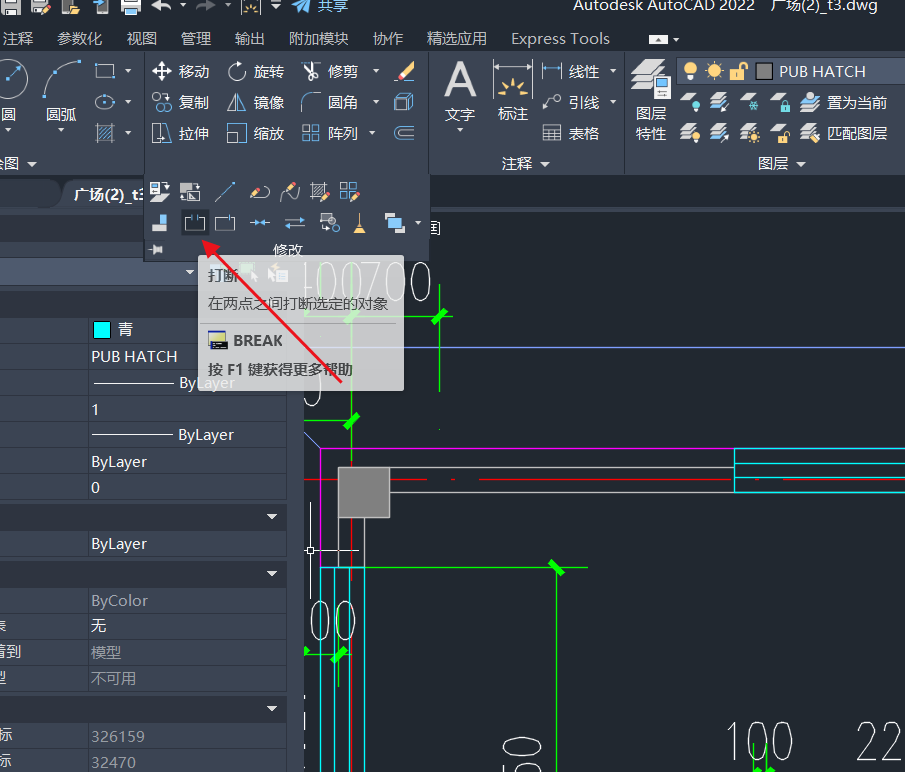Open the Layer Properties (图层特性) manager

[x=650, y=100]
